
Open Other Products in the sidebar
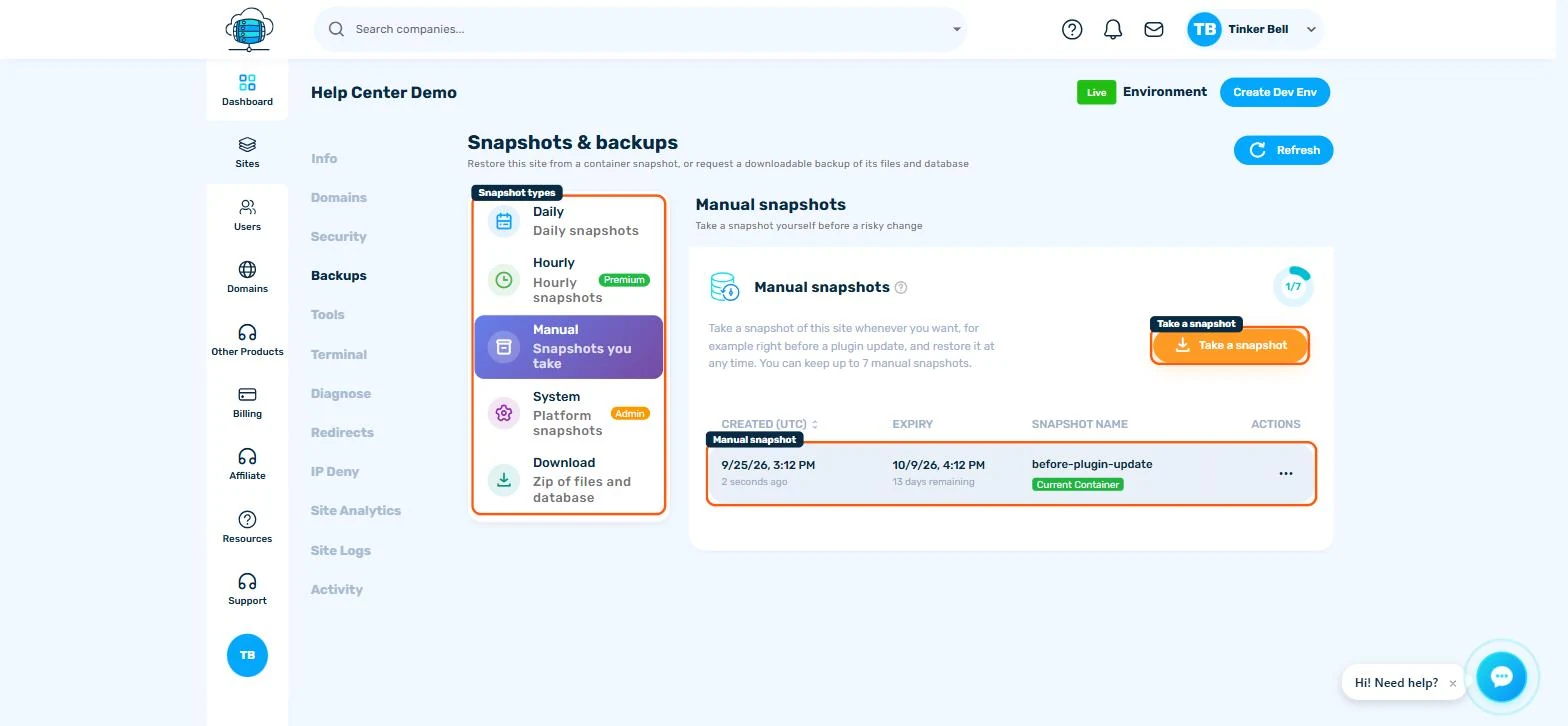(247, 340)
